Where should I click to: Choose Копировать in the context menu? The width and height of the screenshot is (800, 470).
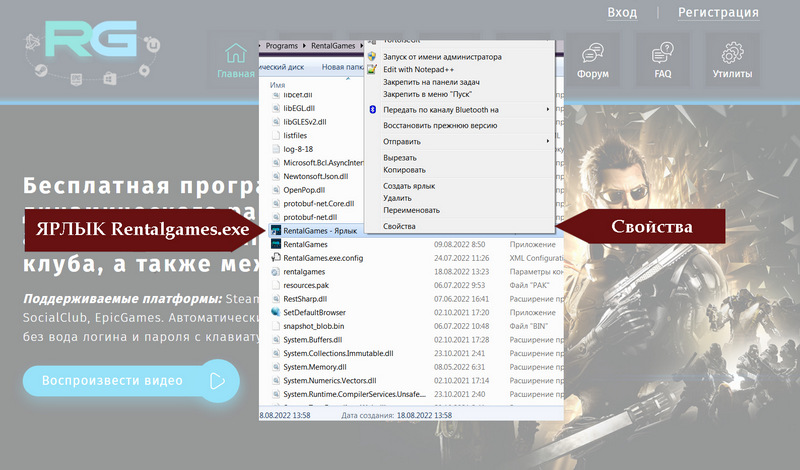pyautogui.click(x=404, y=170)
